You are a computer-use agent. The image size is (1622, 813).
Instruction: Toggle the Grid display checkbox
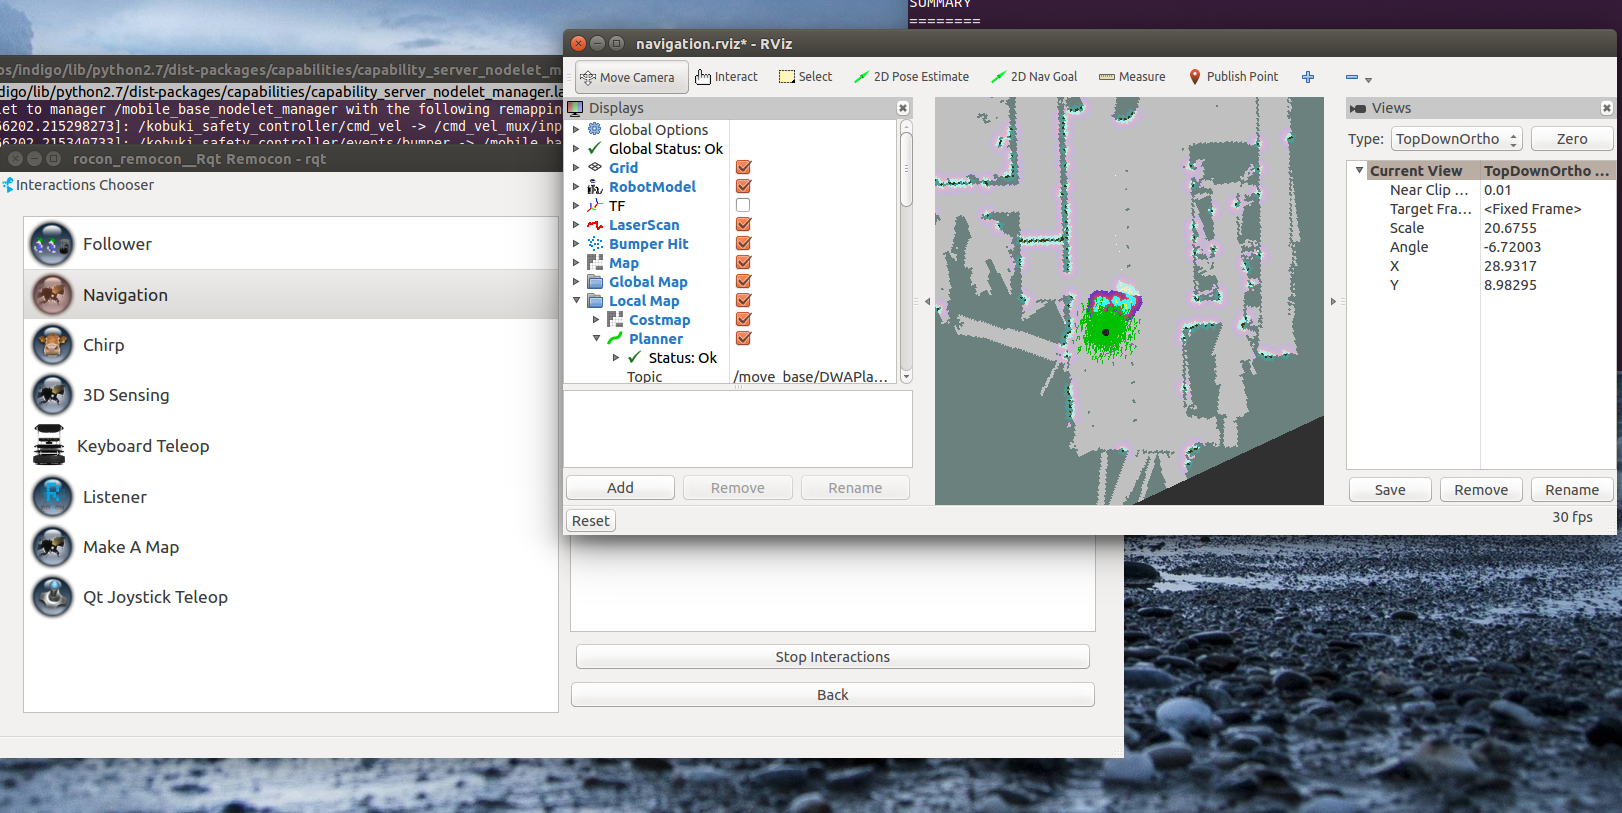point(743,168)
